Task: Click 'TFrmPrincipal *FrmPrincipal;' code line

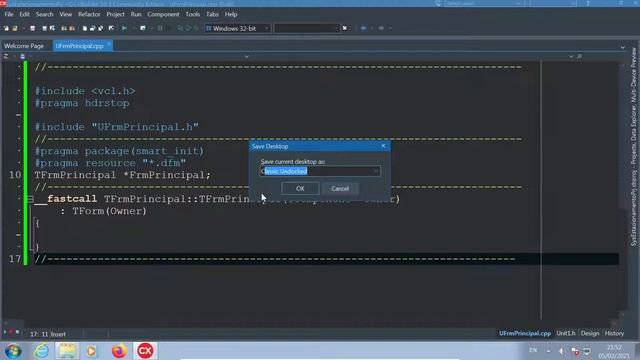Action: coord(122,175)
